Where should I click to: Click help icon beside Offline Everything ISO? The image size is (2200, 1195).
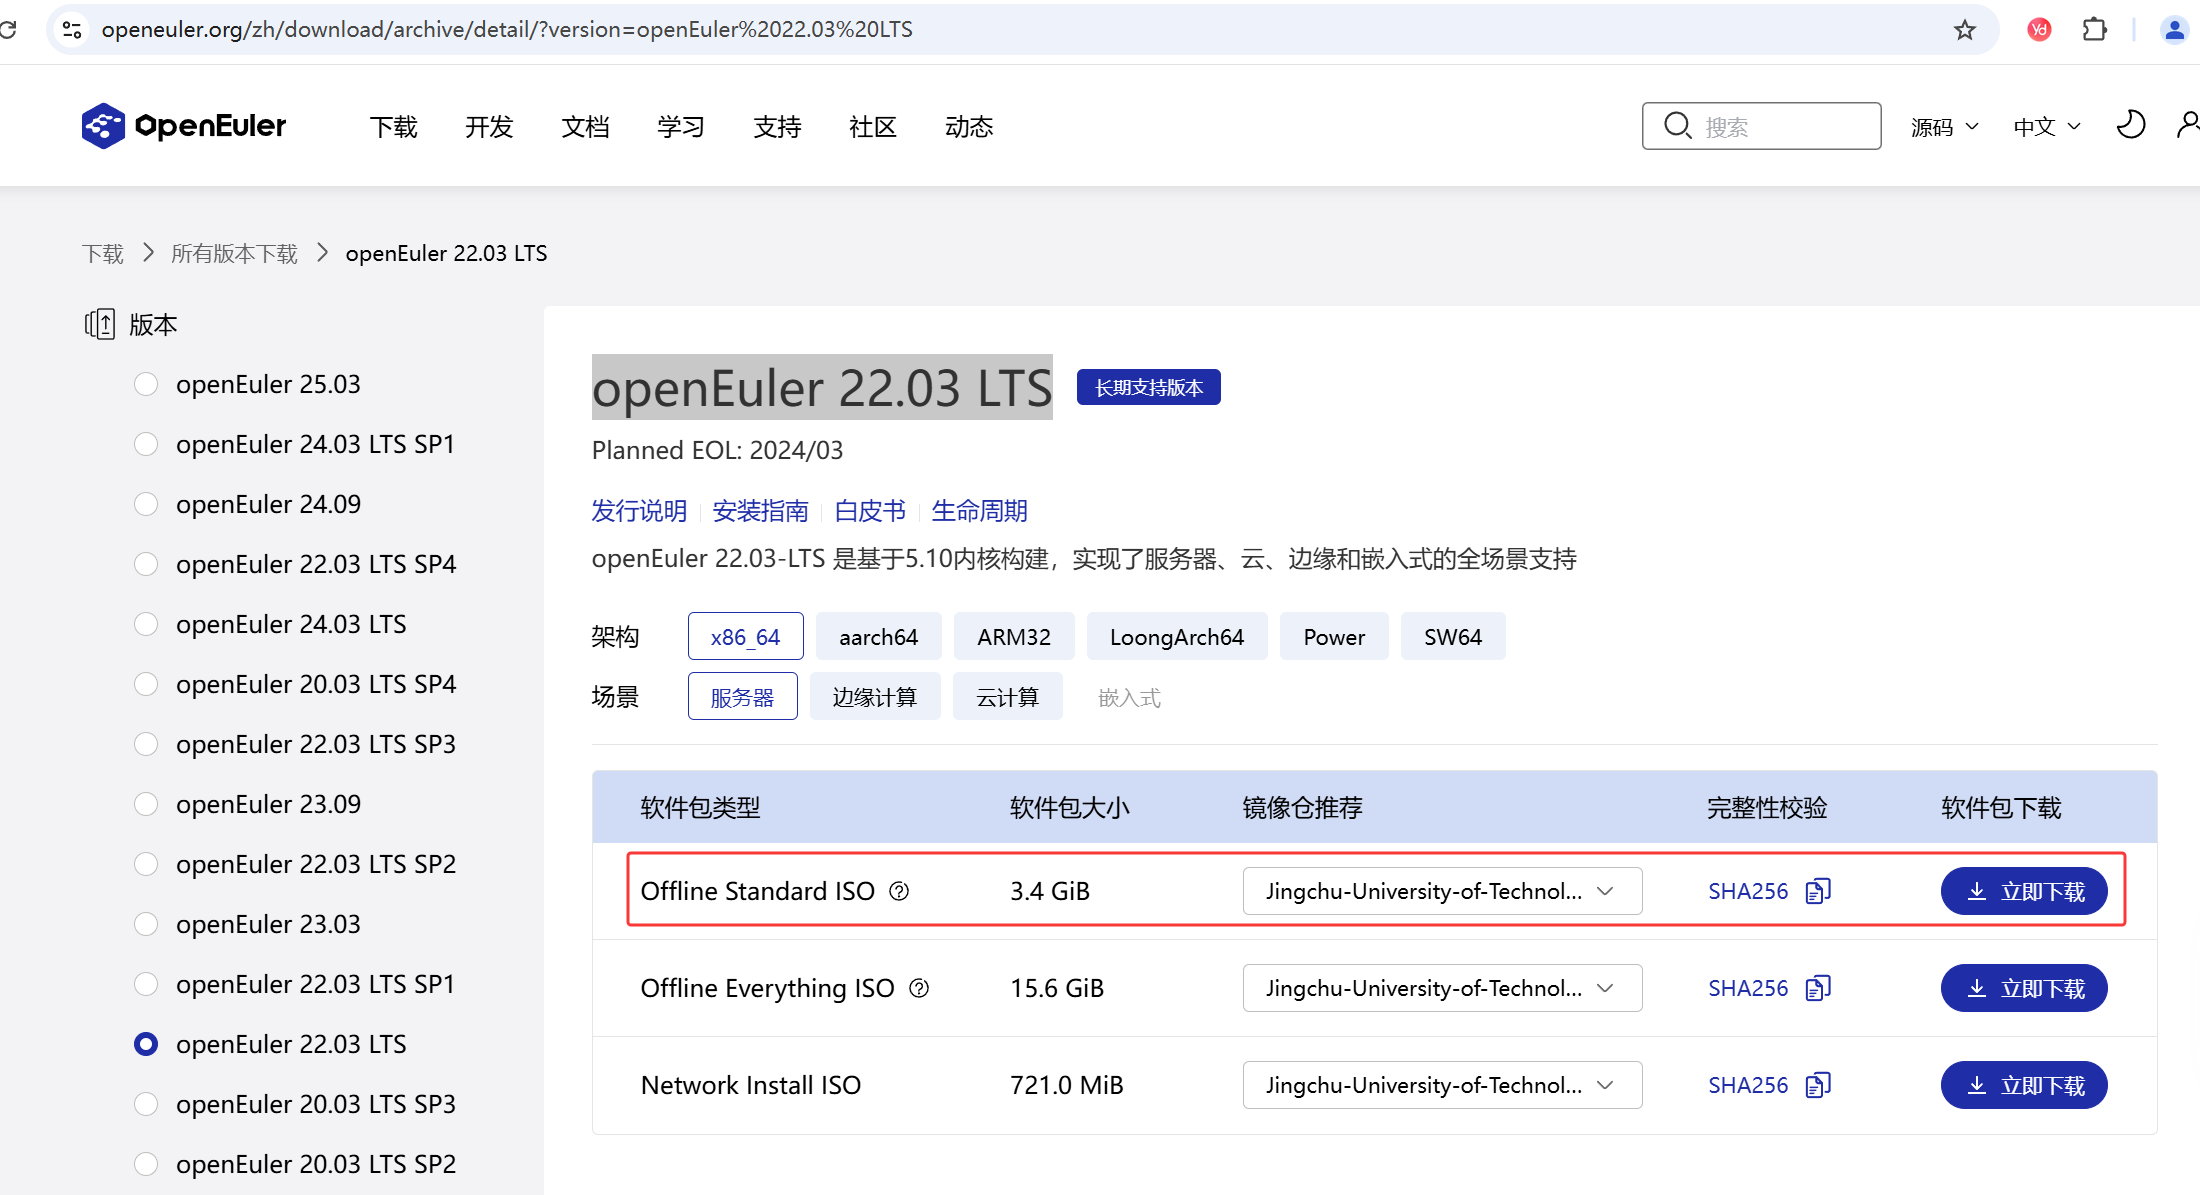tap(919, 988)
